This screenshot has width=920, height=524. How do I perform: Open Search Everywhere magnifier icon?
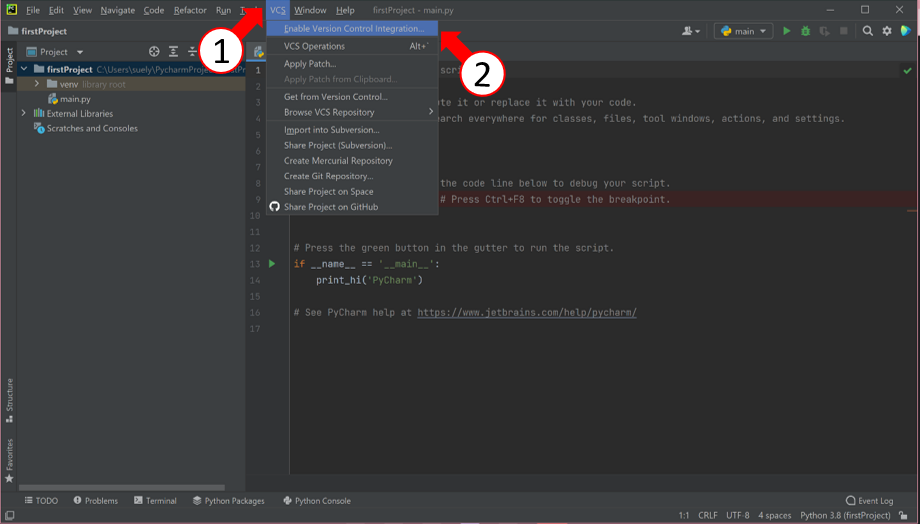coord(868,31)
